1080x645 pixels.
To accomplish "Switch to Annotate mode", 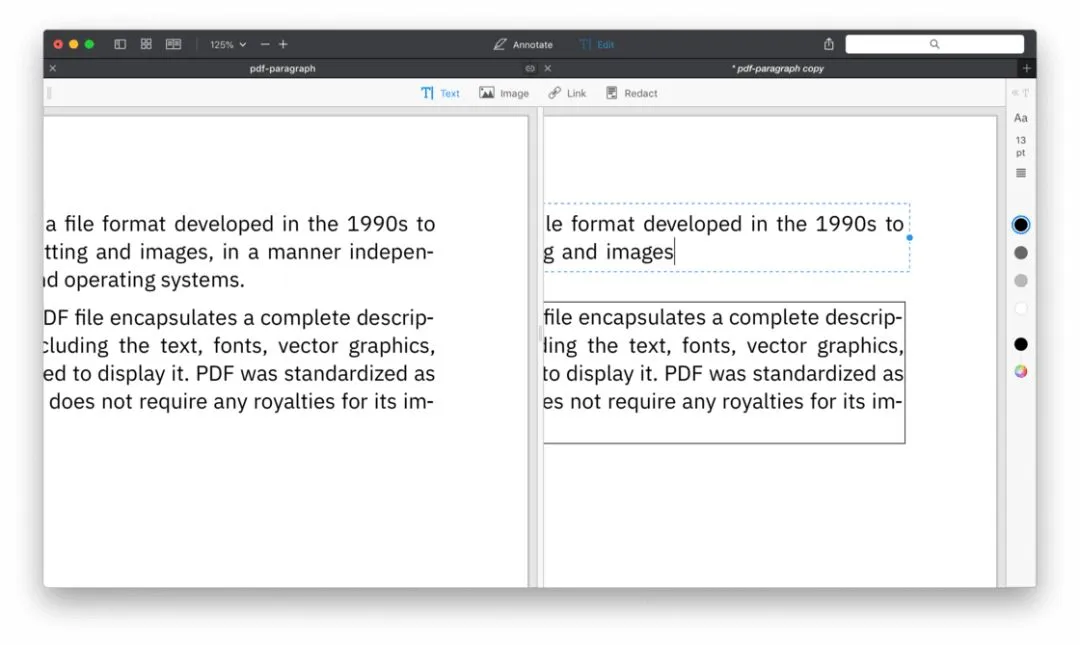I will pos(523,44).
